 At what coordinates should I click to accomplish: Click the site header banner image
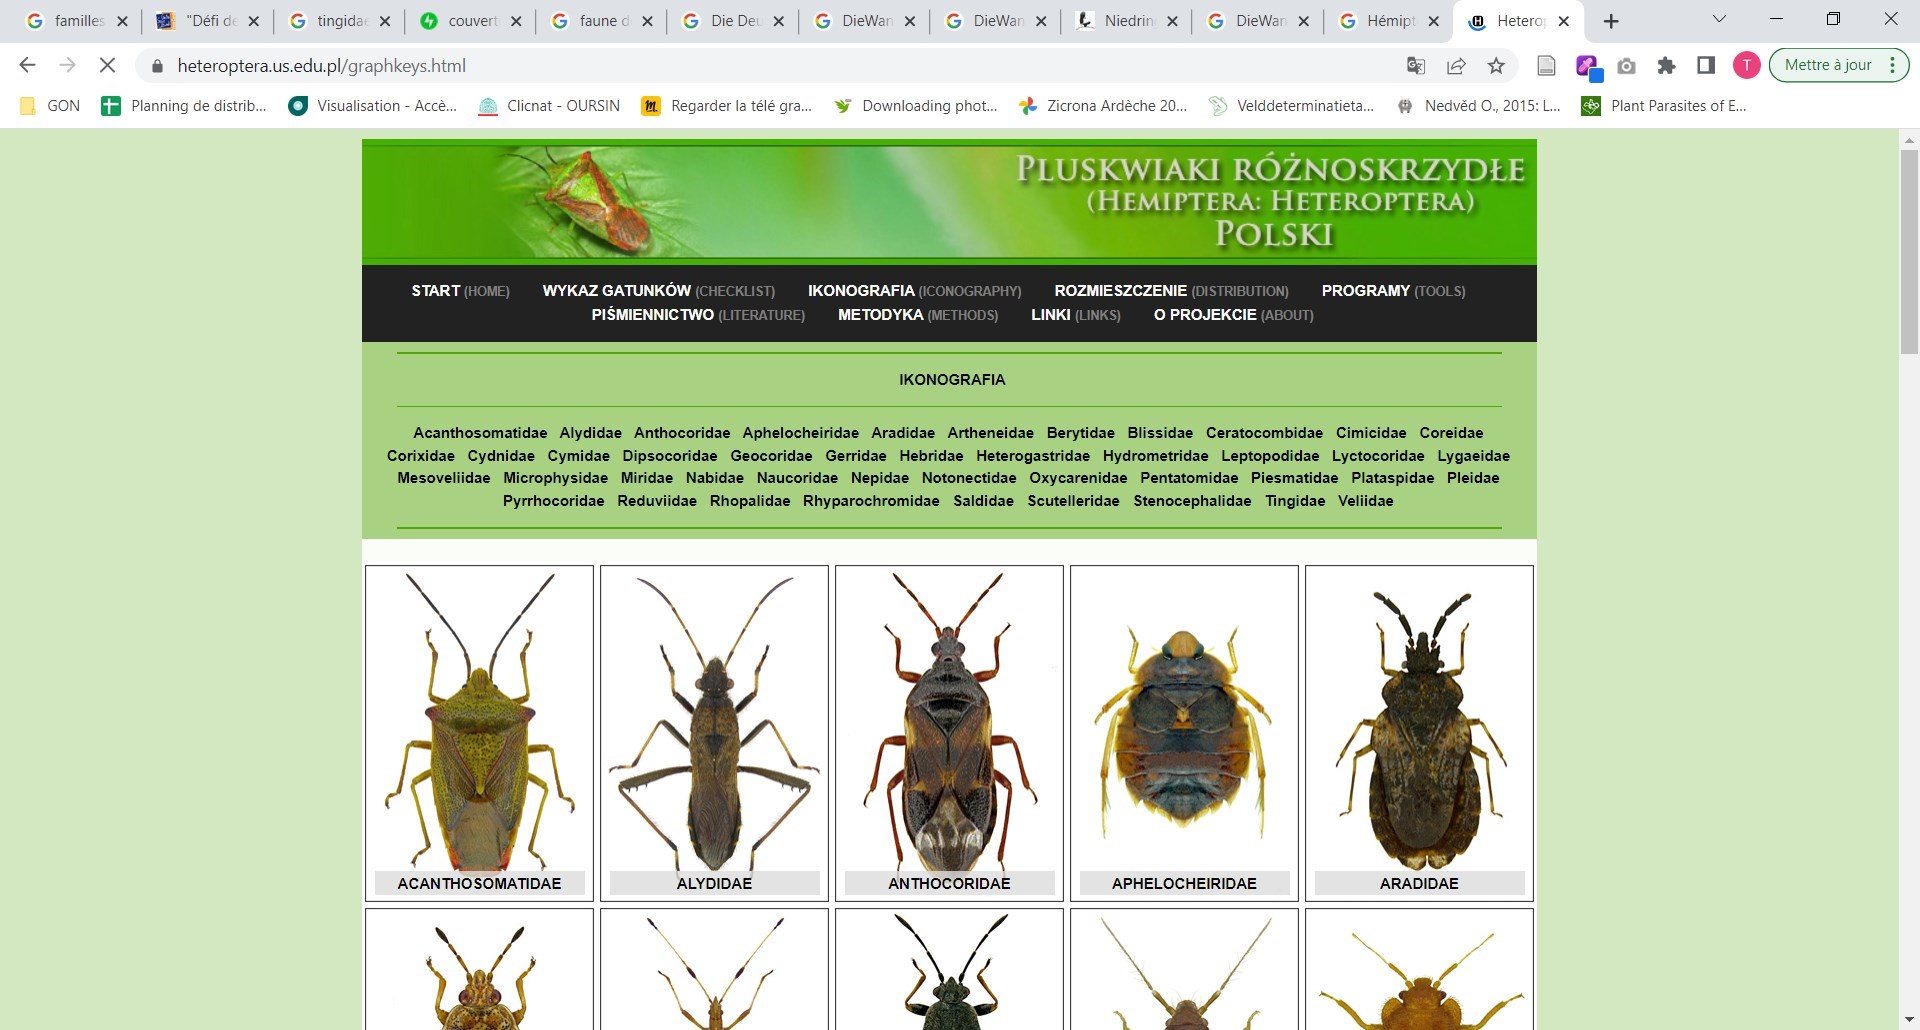click(x=949, y=201)
